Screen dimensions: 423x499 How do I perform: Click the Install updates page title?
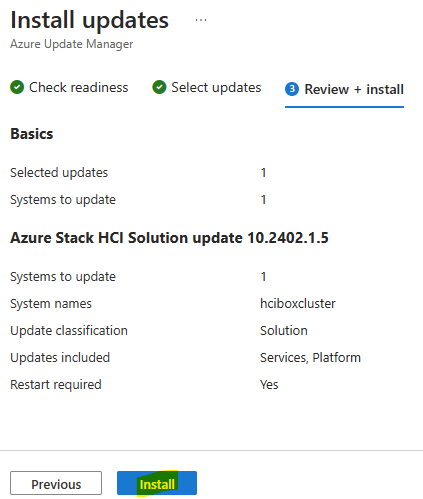pyautogui.click(x=90, y=20)
